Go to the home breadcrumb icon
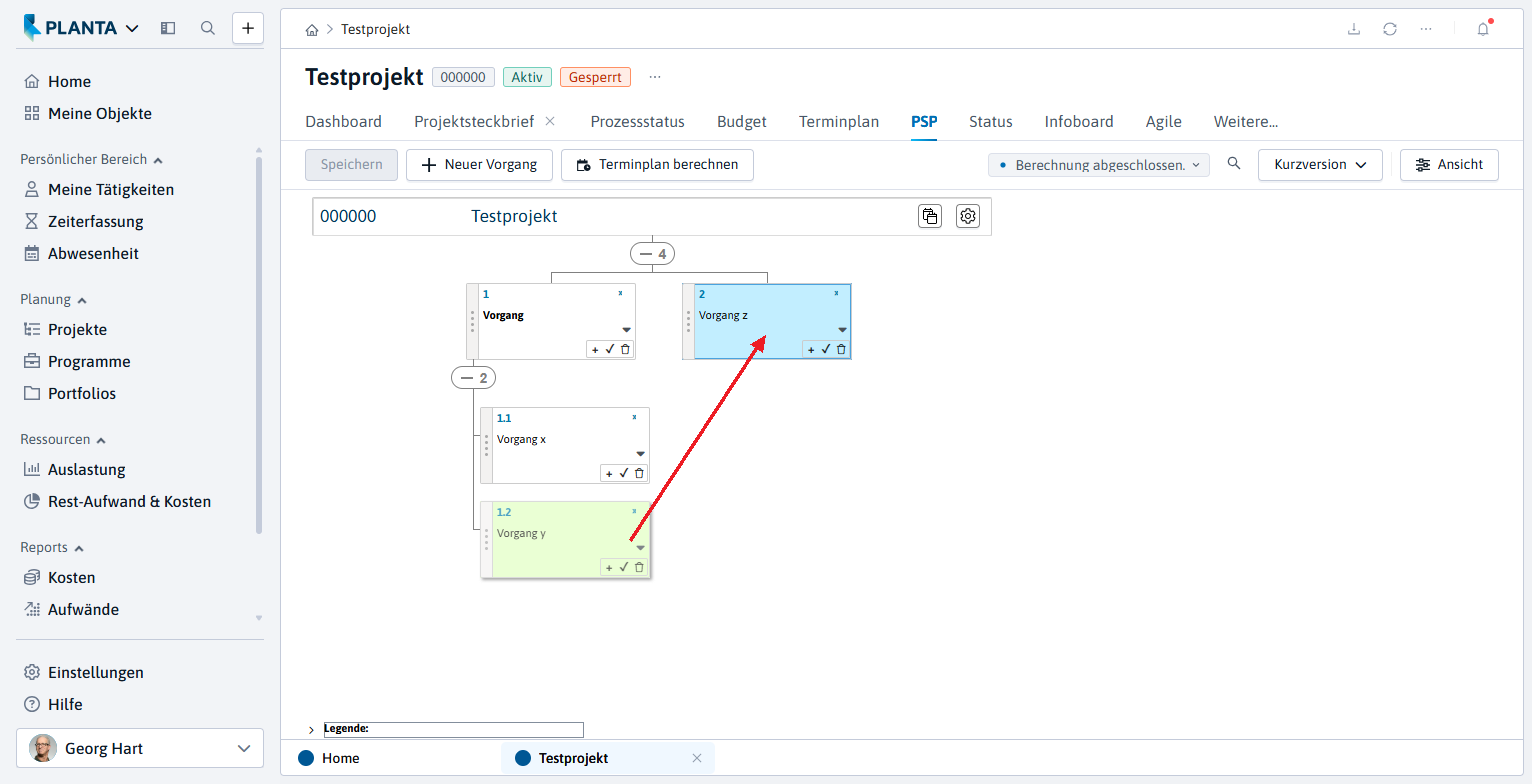1532x784 pixels. point(313,30)
